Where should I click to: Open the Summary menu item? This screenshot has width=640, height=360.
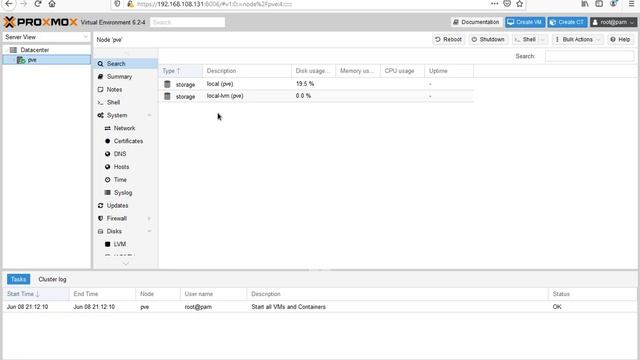tap(125, 77)
